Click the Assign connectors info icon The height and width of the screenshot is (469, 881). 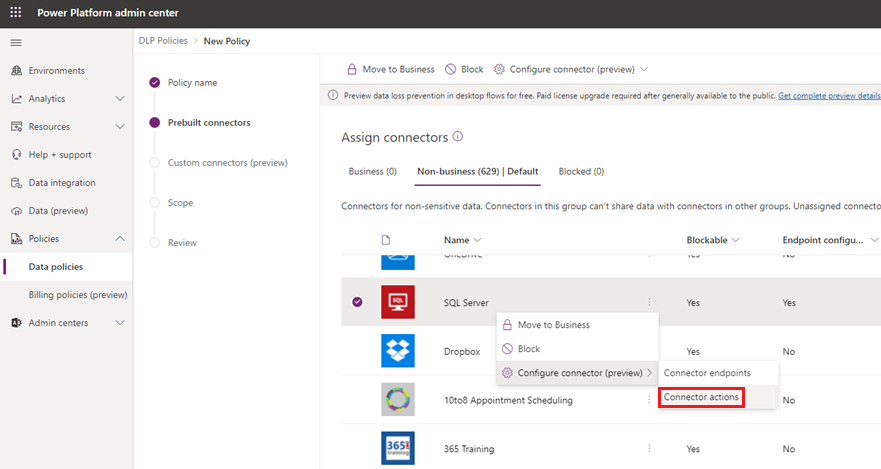pyautogui.click(x=458, y=137)
